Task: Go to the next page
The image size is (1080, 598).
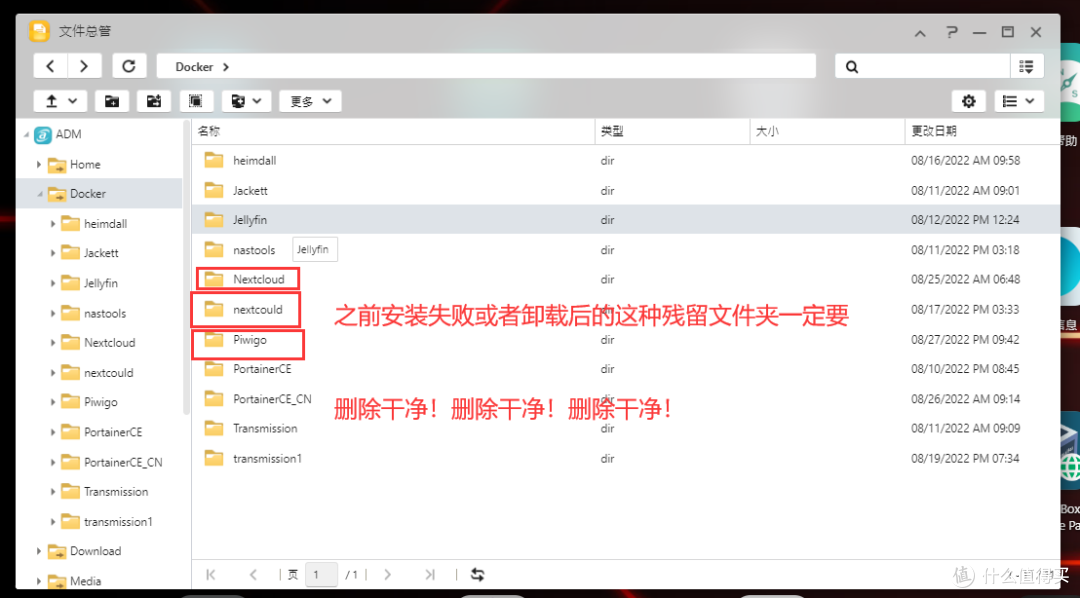Action: pos(387,575)
